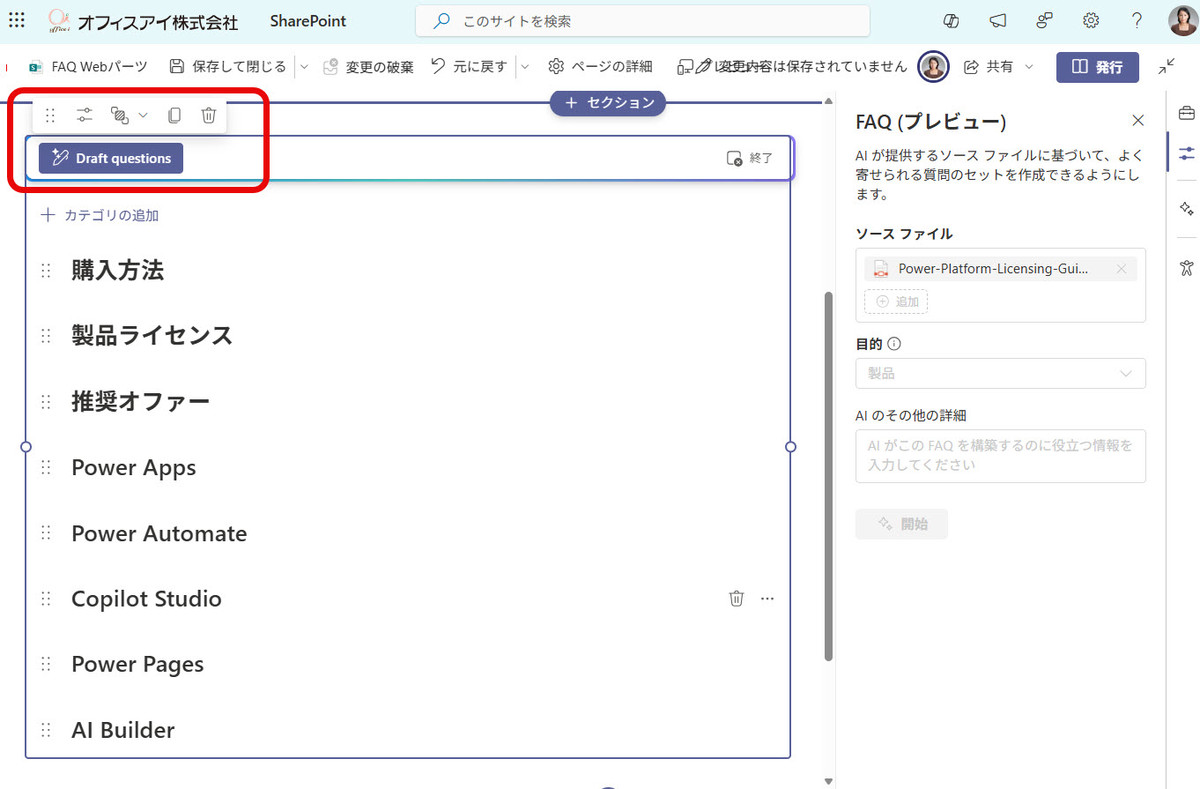
Task: Delete the Copilot Studio category using its trash icon
Action: coord(736,599)
